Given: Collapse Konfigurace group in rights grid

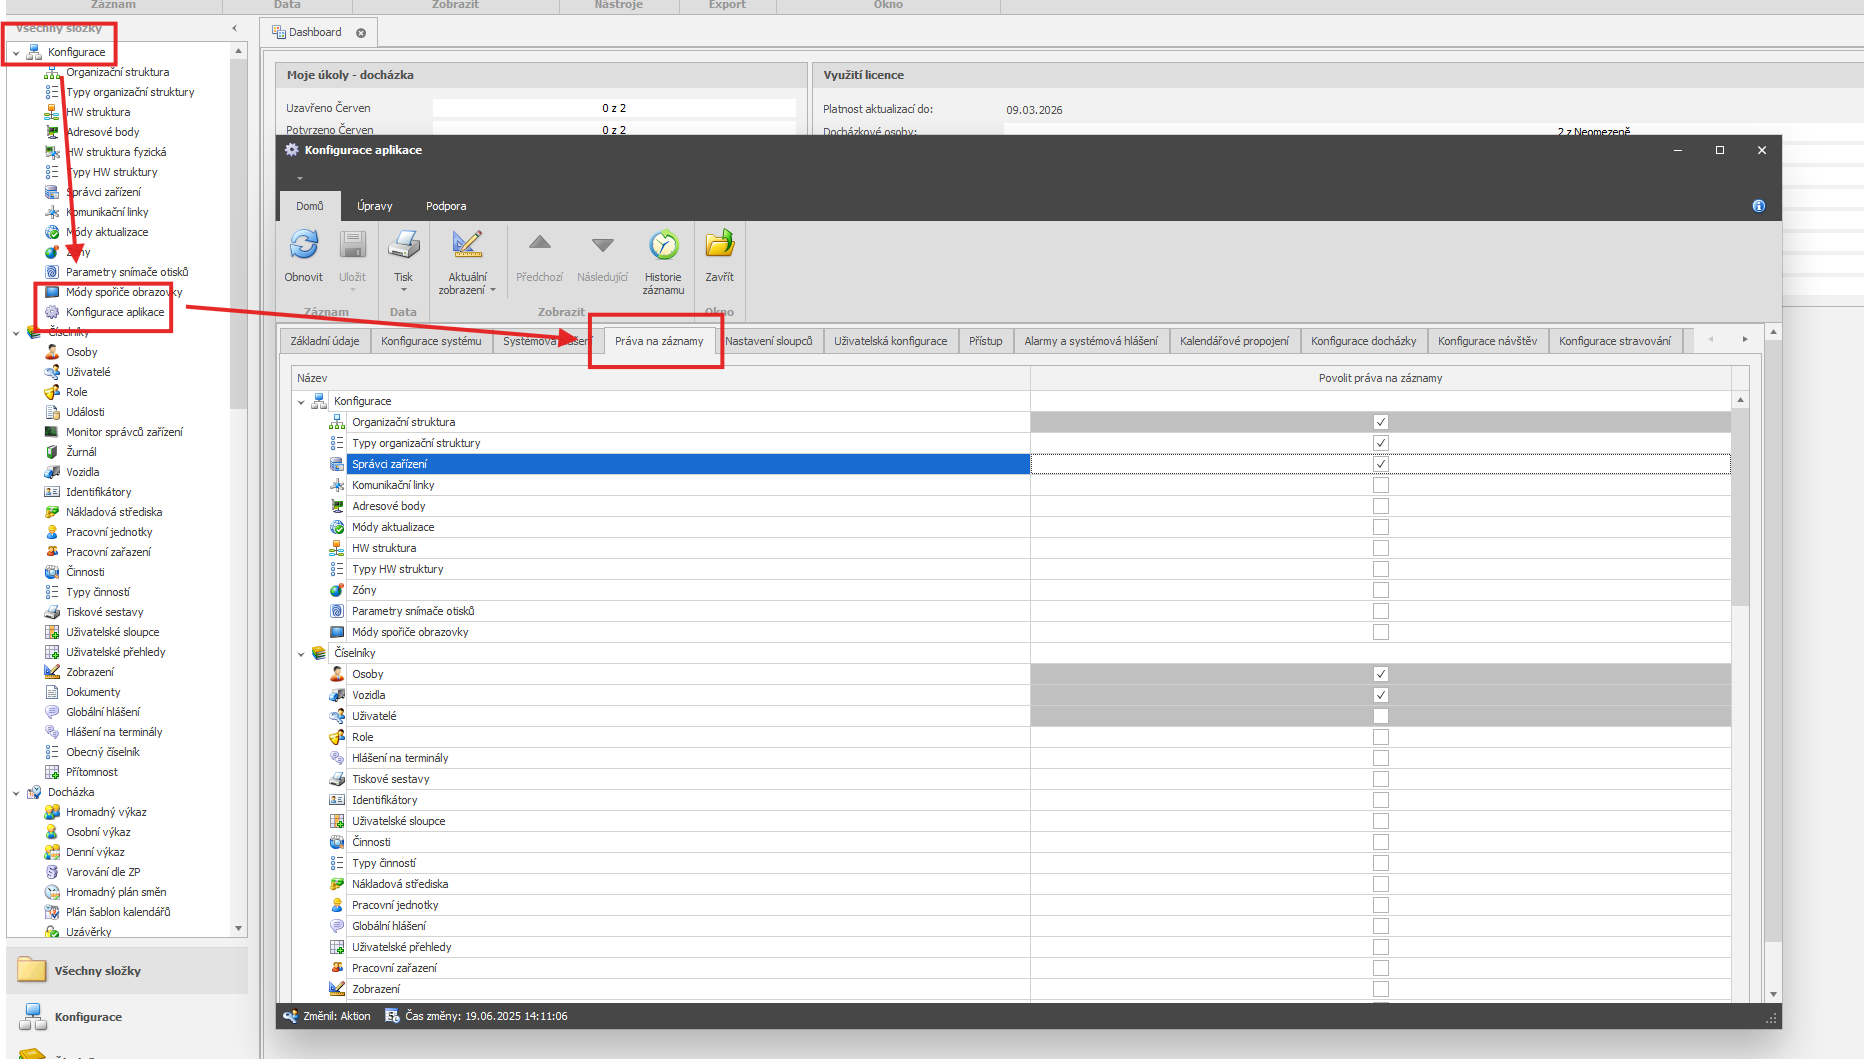Looking at the screenshot, I should (301, 402).
